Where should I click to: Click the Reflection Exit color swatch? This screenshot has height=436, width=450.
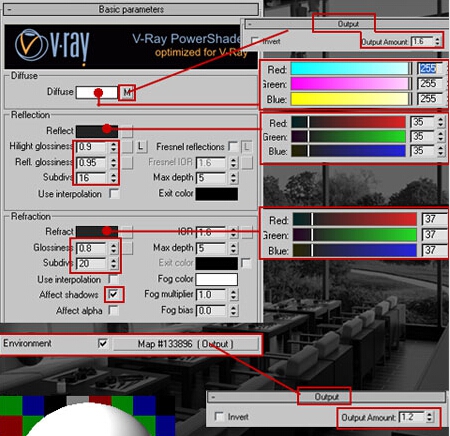point(217,194)
